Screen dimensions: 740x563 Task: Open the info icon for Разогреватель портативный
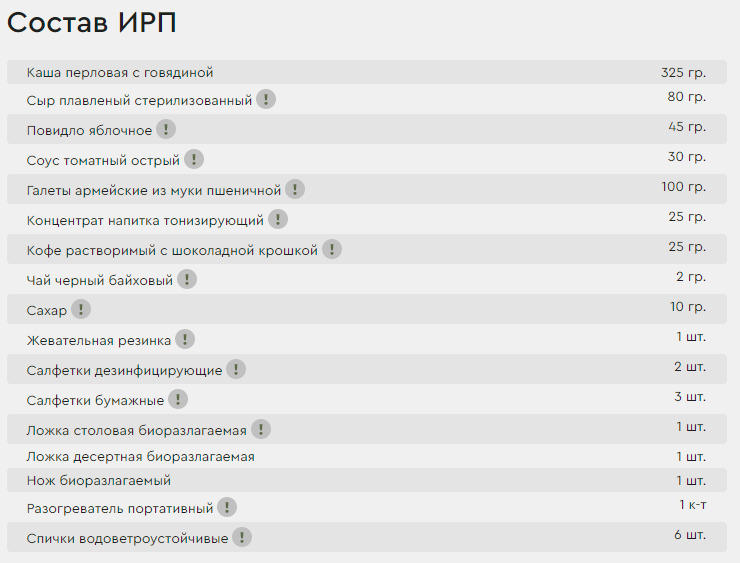coord(227,507)
